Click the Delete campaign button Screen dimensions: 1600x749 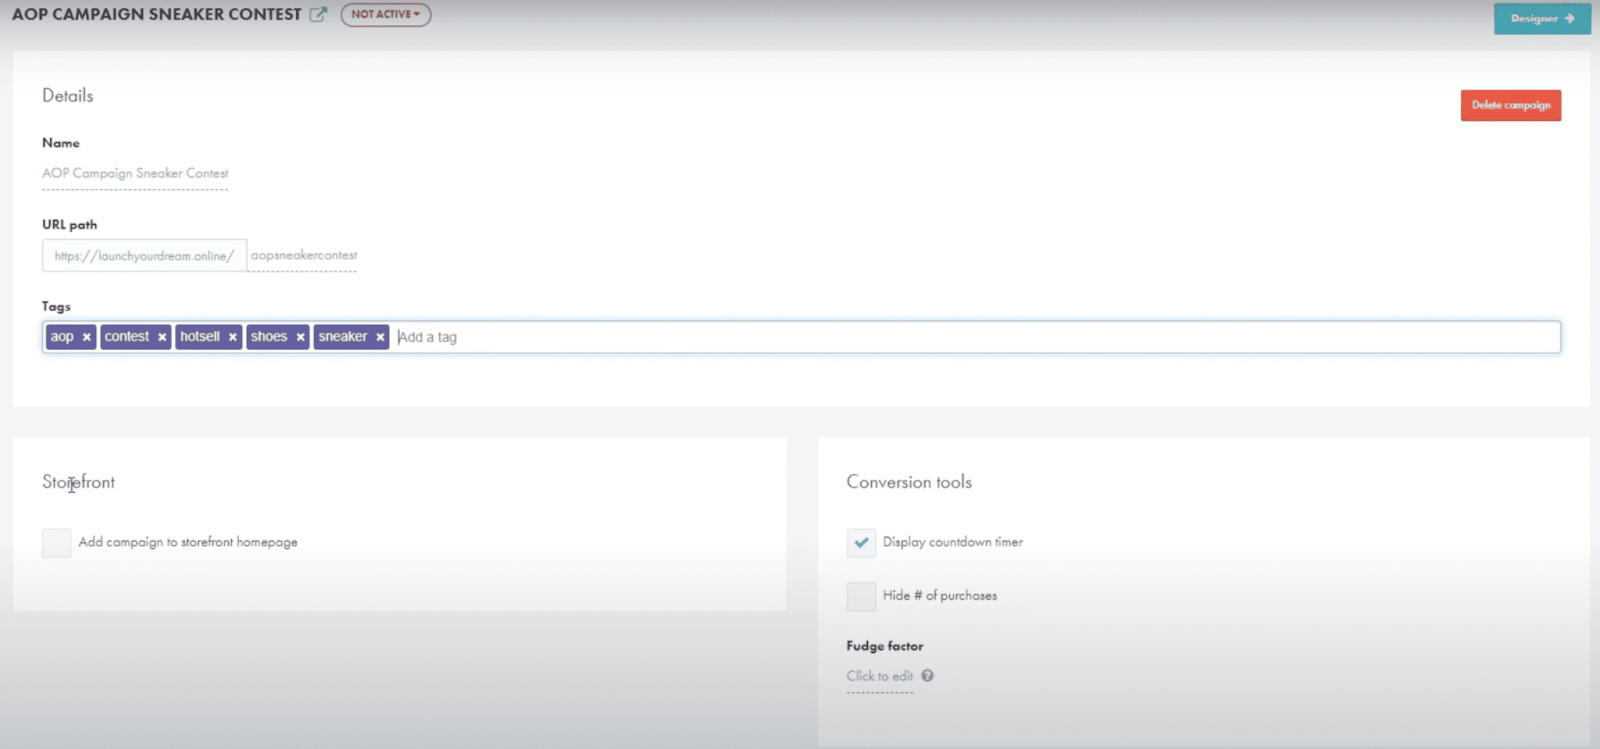(x=1510, y=105)
